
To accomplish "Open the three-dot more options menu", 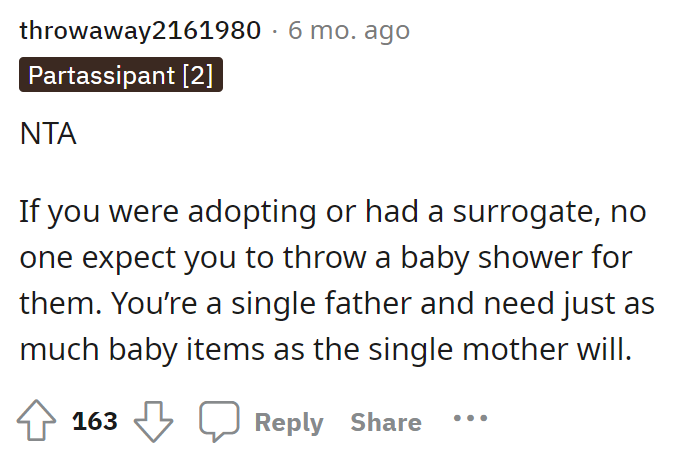I will [470, 419].
